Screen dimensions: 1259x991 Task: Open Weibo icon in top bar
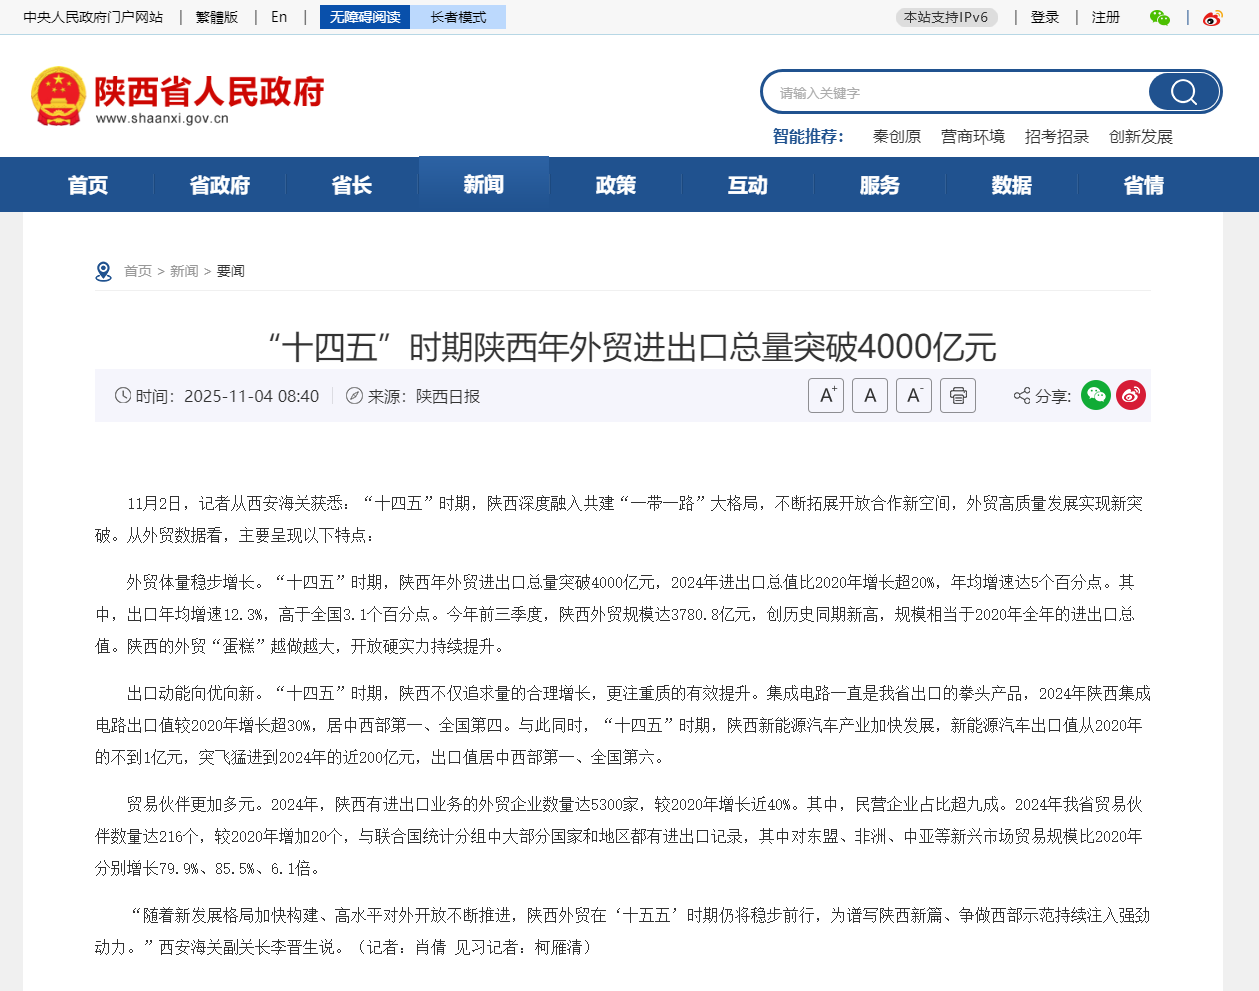[1213, 17]
